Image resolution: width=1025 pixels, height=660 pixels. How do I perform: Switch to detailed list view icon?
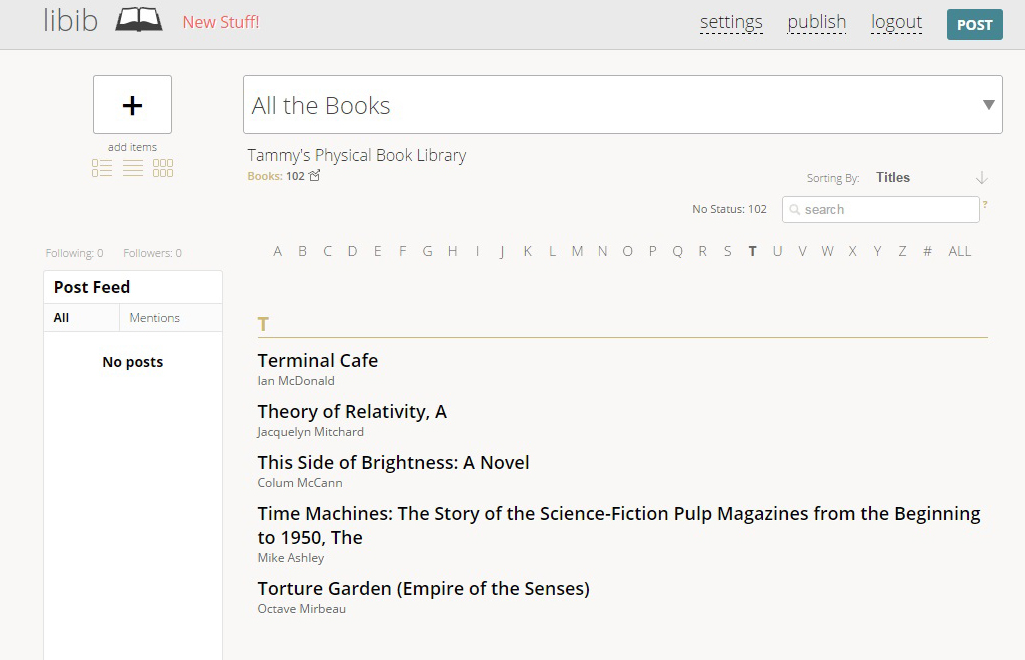pos(102,168)
